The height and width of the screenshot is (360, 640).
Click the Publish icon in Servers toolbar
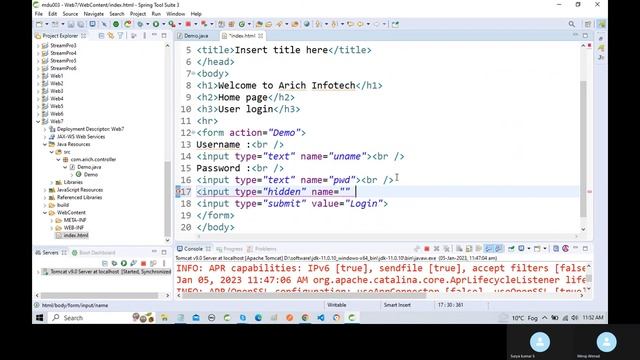coord(153,263)
